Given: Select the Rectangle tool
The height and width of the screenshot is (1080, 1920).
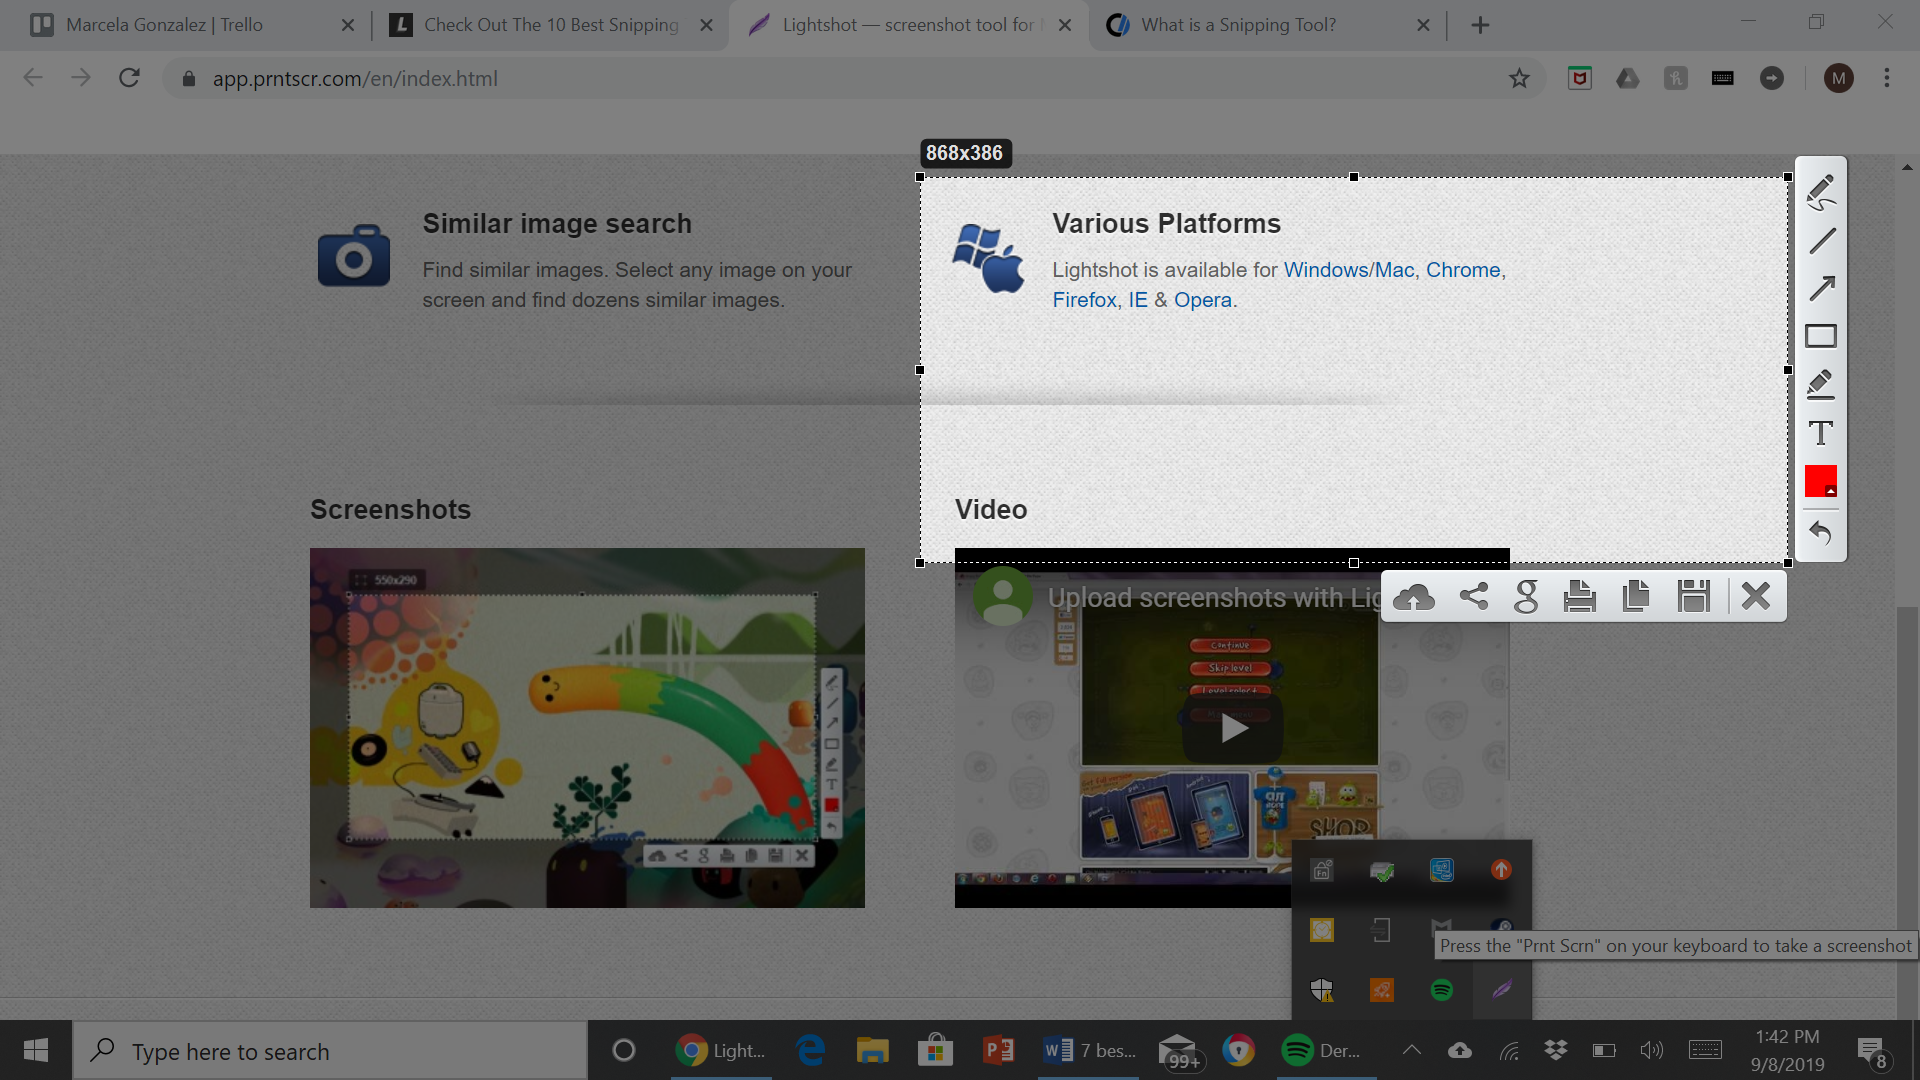Looking at the screenshot, I should 1821,336.
